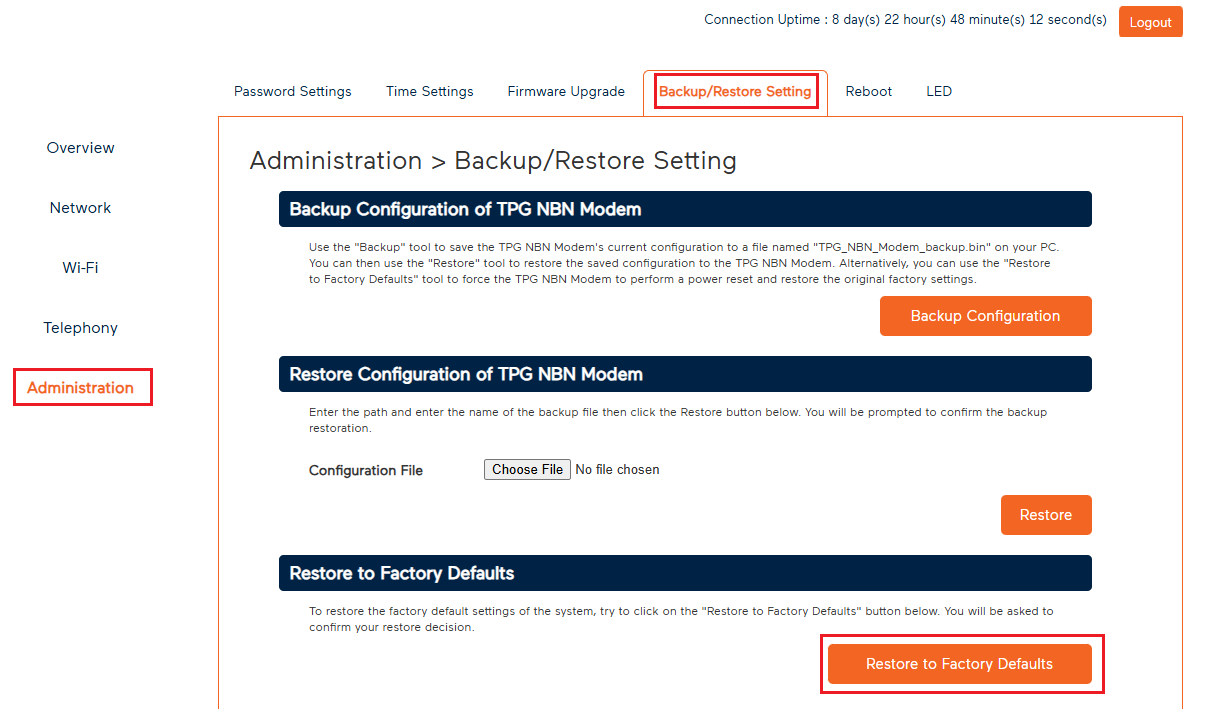Viewport: 1206px width, 709px height.
Task: Navigate to the Overview section
Action: pyautogui.click(x=80, y=147)
